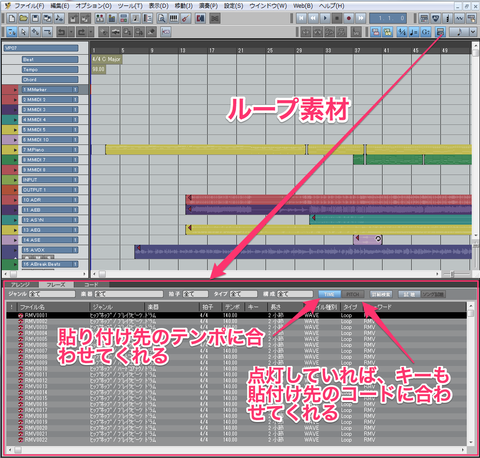This screenshot has height=458, width=480.
Task: Select the RMV0001 loop file row
Action: point(236,315)
